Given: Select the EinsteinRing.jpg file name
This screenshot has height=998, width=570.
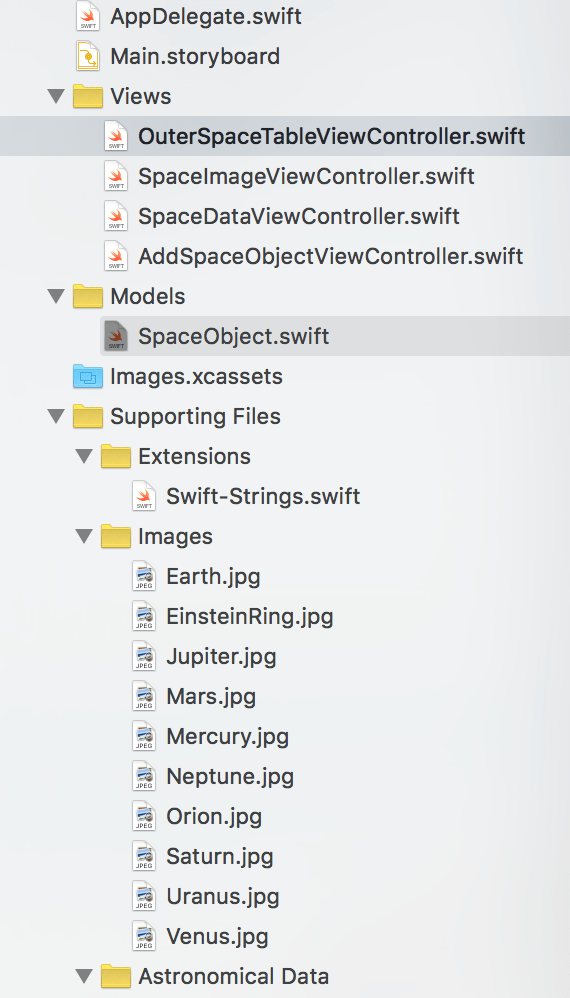Looking at the screenshot, I should coord(249,617).
